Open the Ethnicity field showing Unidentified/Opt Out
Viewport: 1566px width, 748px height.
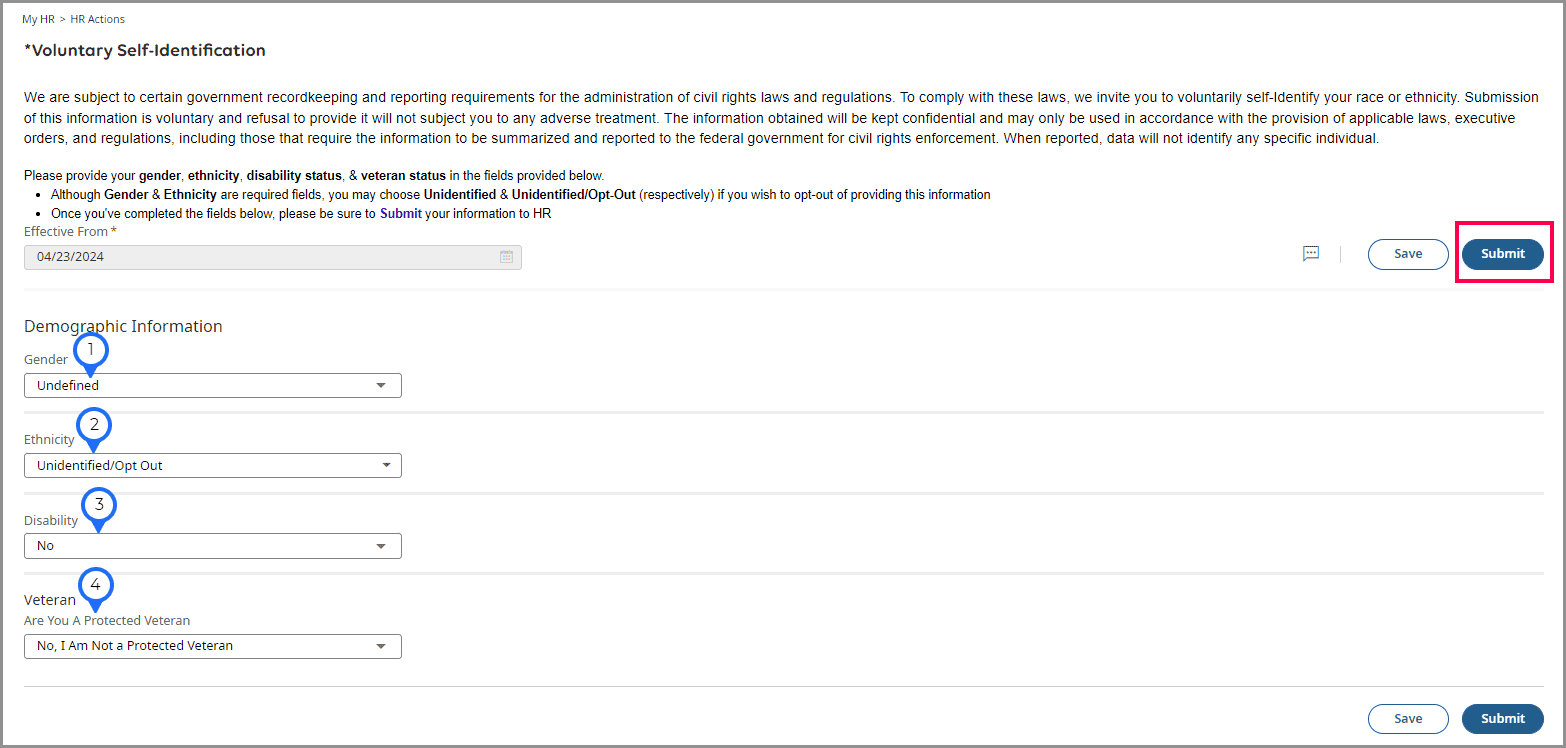pyautogui.click(x=213, y=466)
